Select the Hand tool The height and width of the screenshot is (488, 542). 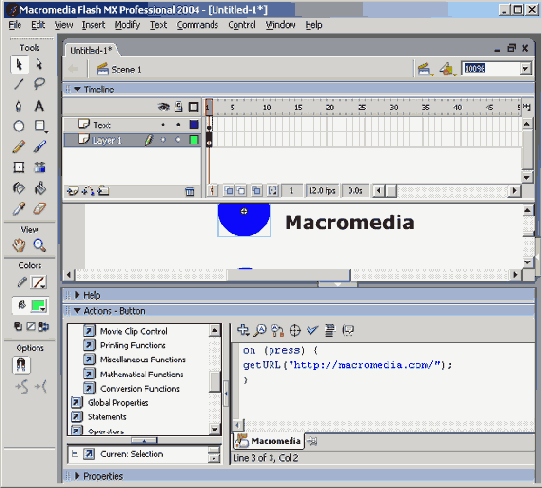point(19,245)
